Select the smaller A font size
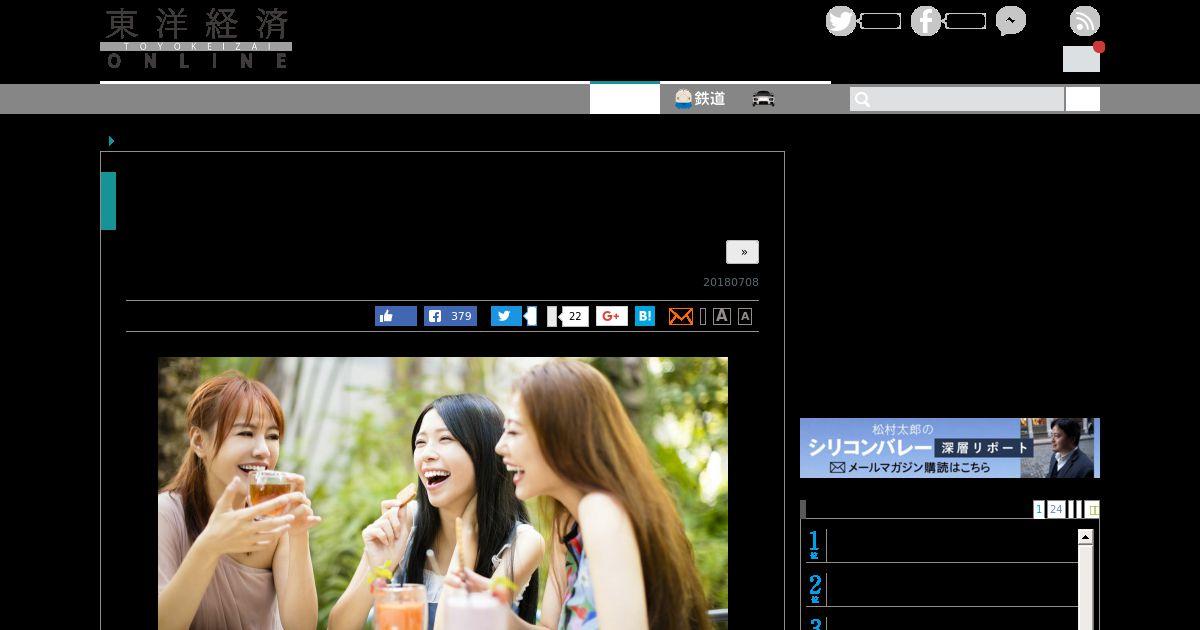 point(745,316)
